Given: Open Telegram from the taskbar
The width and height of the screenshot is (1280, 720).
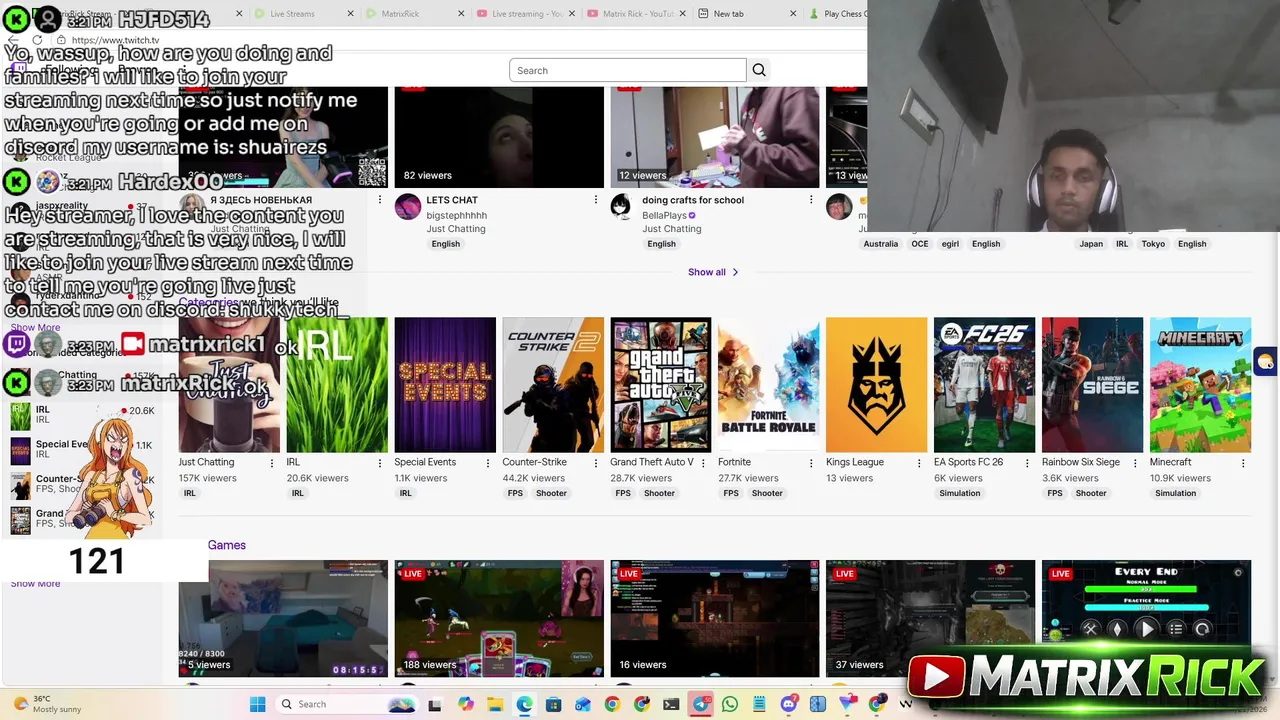Looking at the screenshot, I should (x=701, y=704).
